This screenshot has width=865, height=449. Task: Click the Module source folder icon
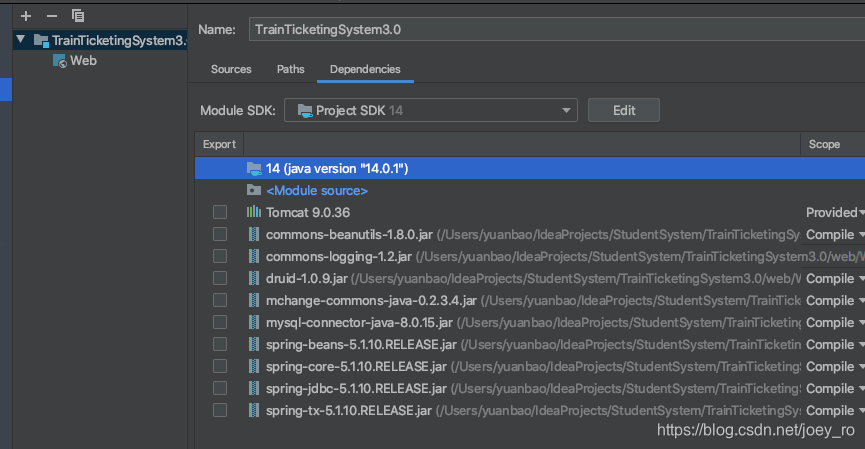pyautogui.click(x=254, y=190)
